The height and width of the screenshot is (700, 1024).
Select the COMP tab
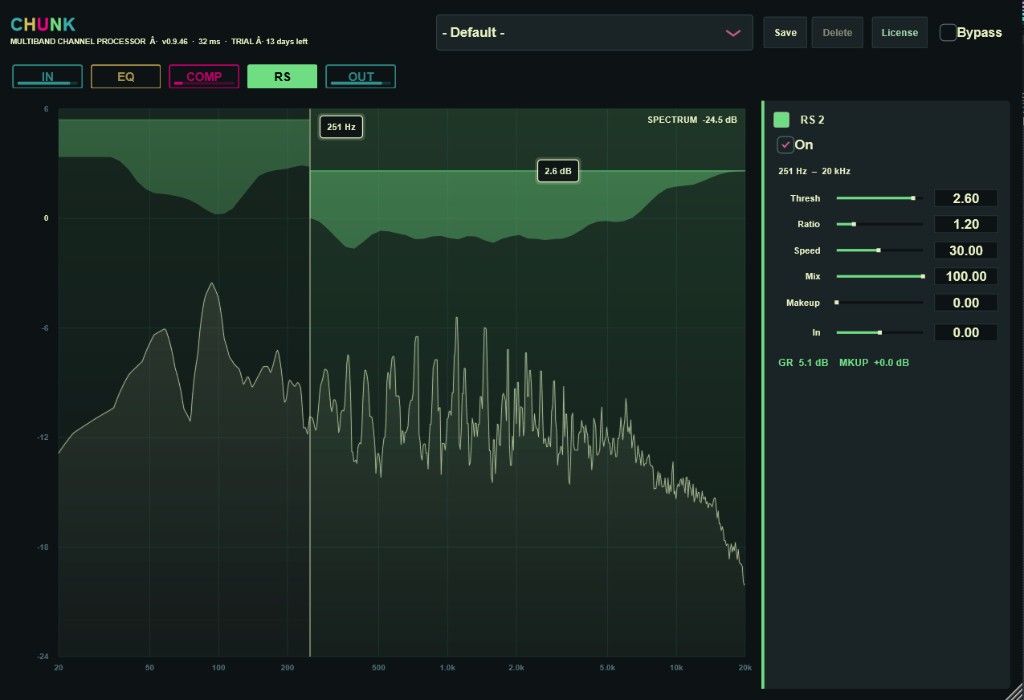point(204,76)
